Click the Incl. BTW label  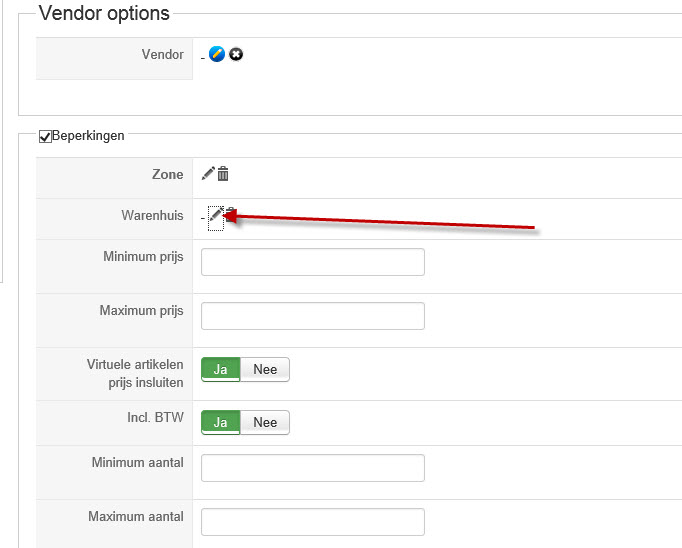(x=157, y=417)
